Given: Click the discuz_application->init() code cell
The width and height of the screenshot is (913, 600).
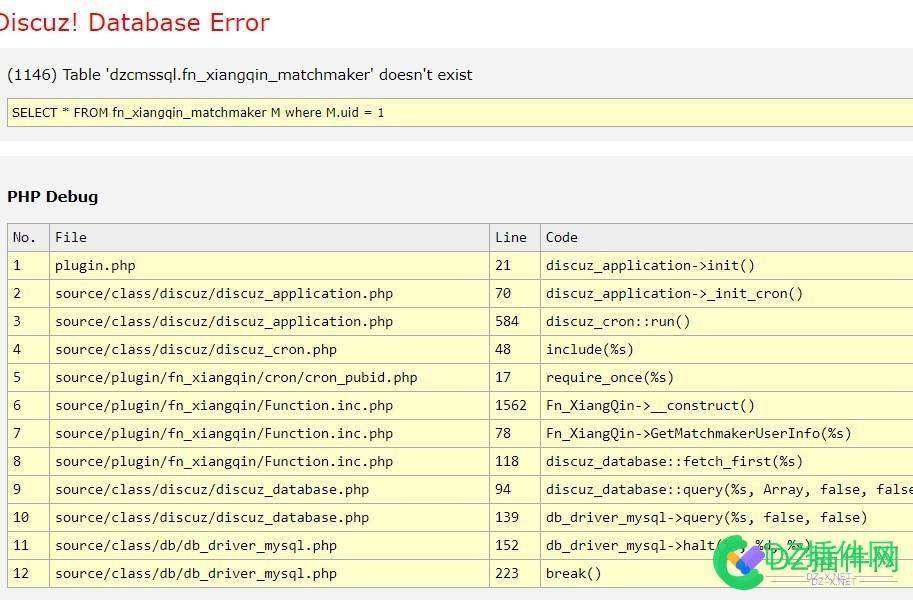Looking at the screenshot, I should 650,266.
